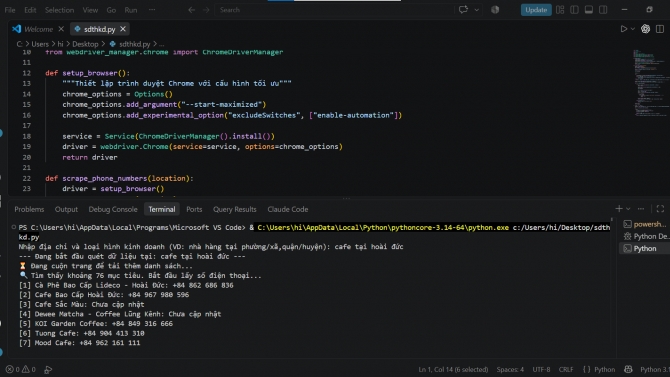Screen dimensions: 670x377
Task: Open the Output panel tab
Action: click(x=66, y=209)
